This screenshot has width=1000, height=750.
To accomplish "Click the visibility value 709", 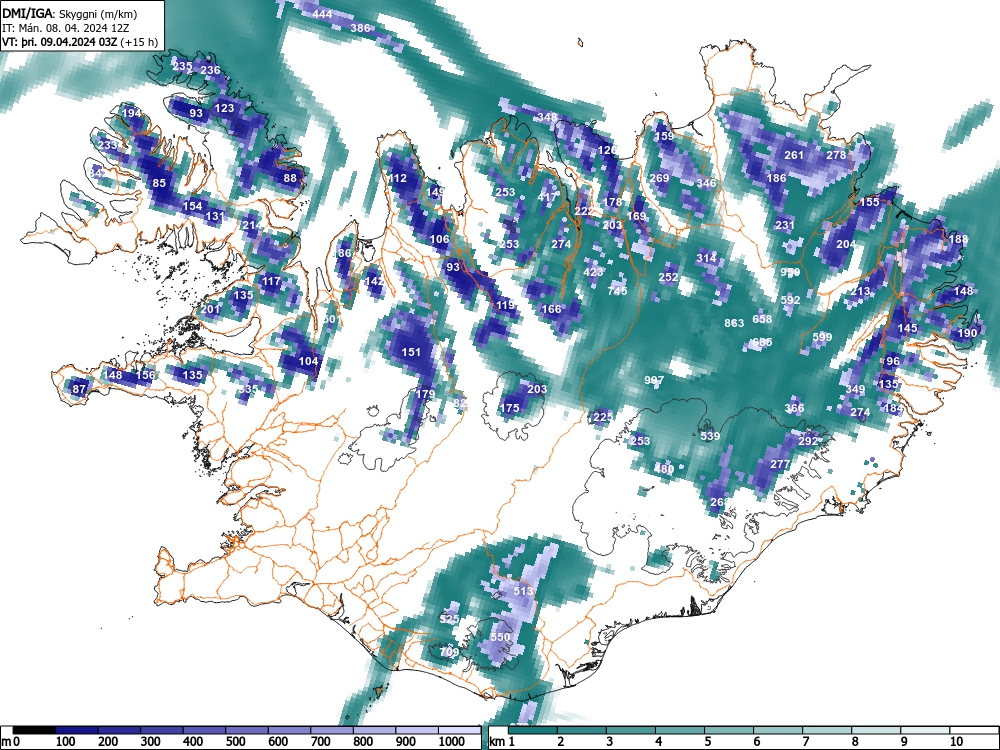I will click(x=449, y=652).
